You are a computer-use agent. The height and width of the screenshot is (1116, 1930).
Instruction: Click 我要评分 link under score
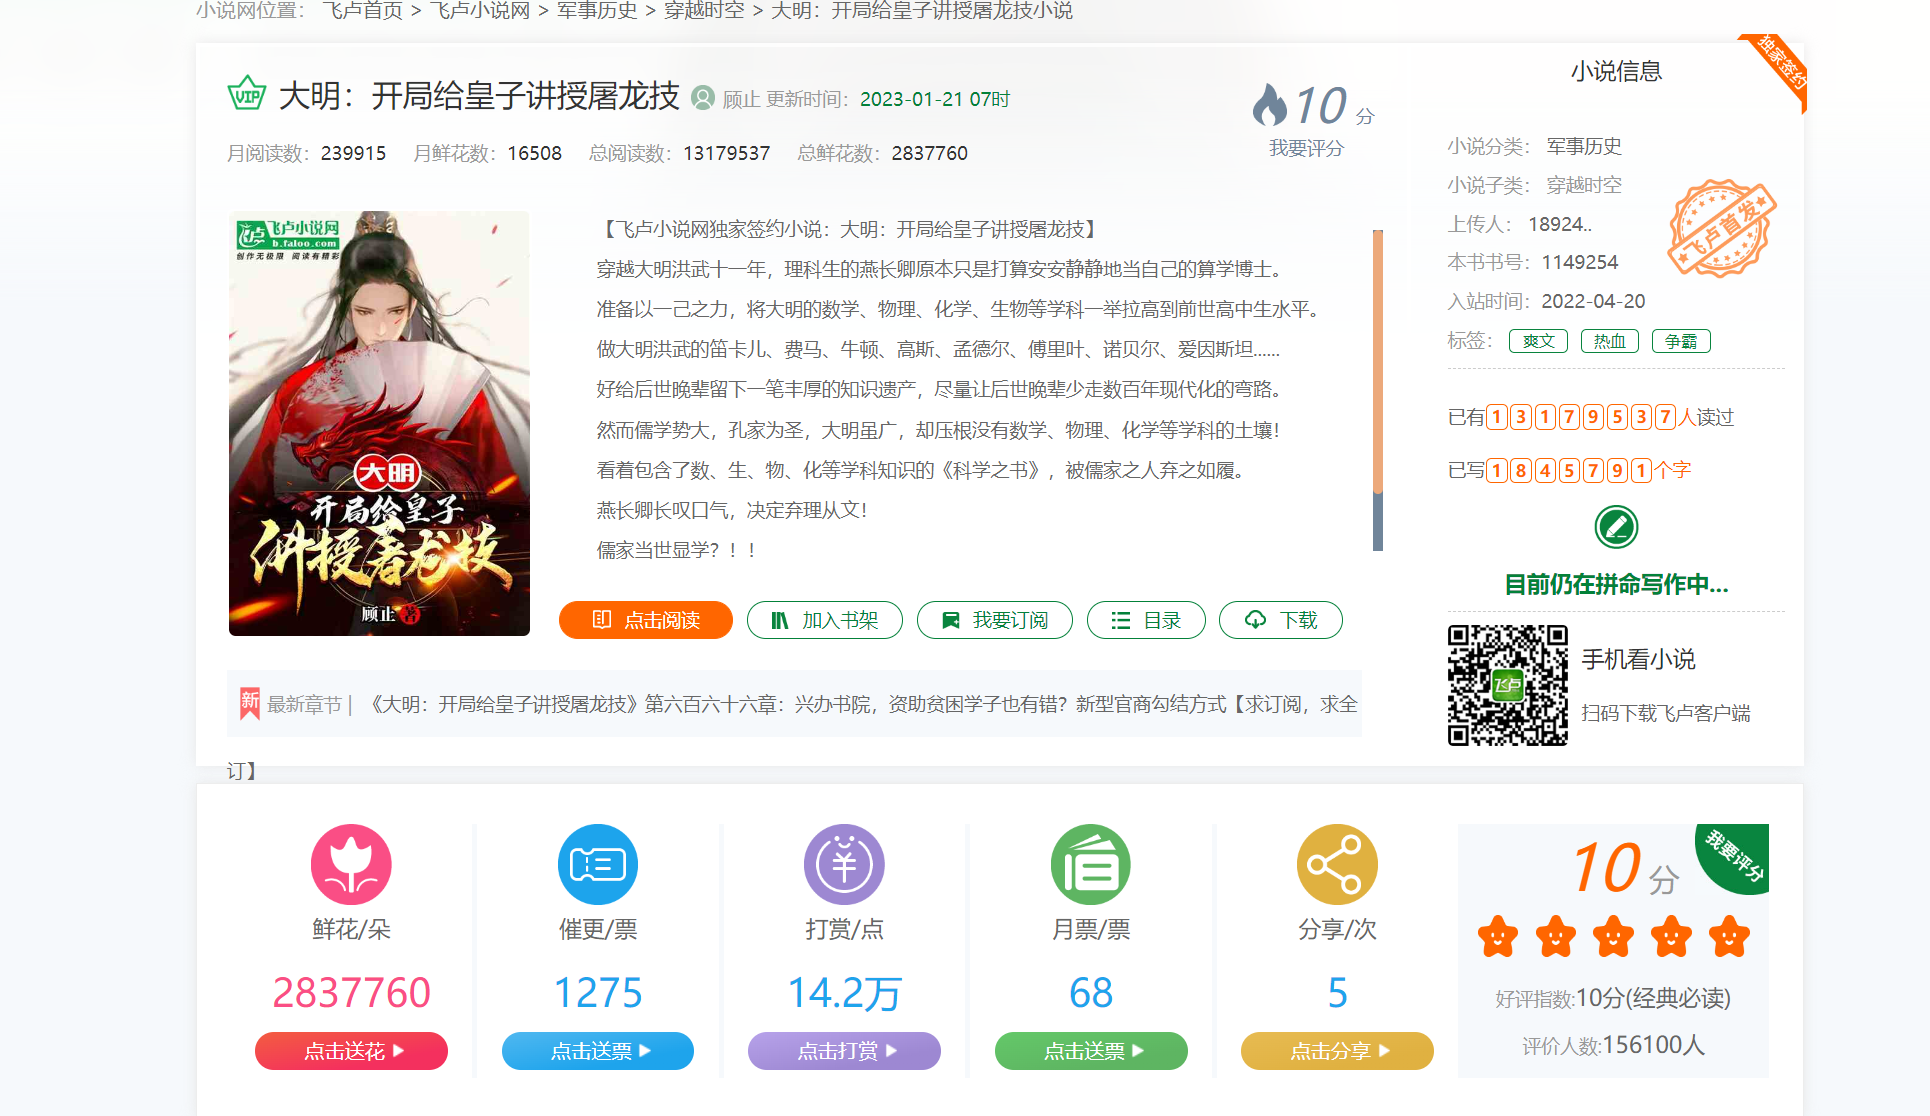tap(1306, 148)
